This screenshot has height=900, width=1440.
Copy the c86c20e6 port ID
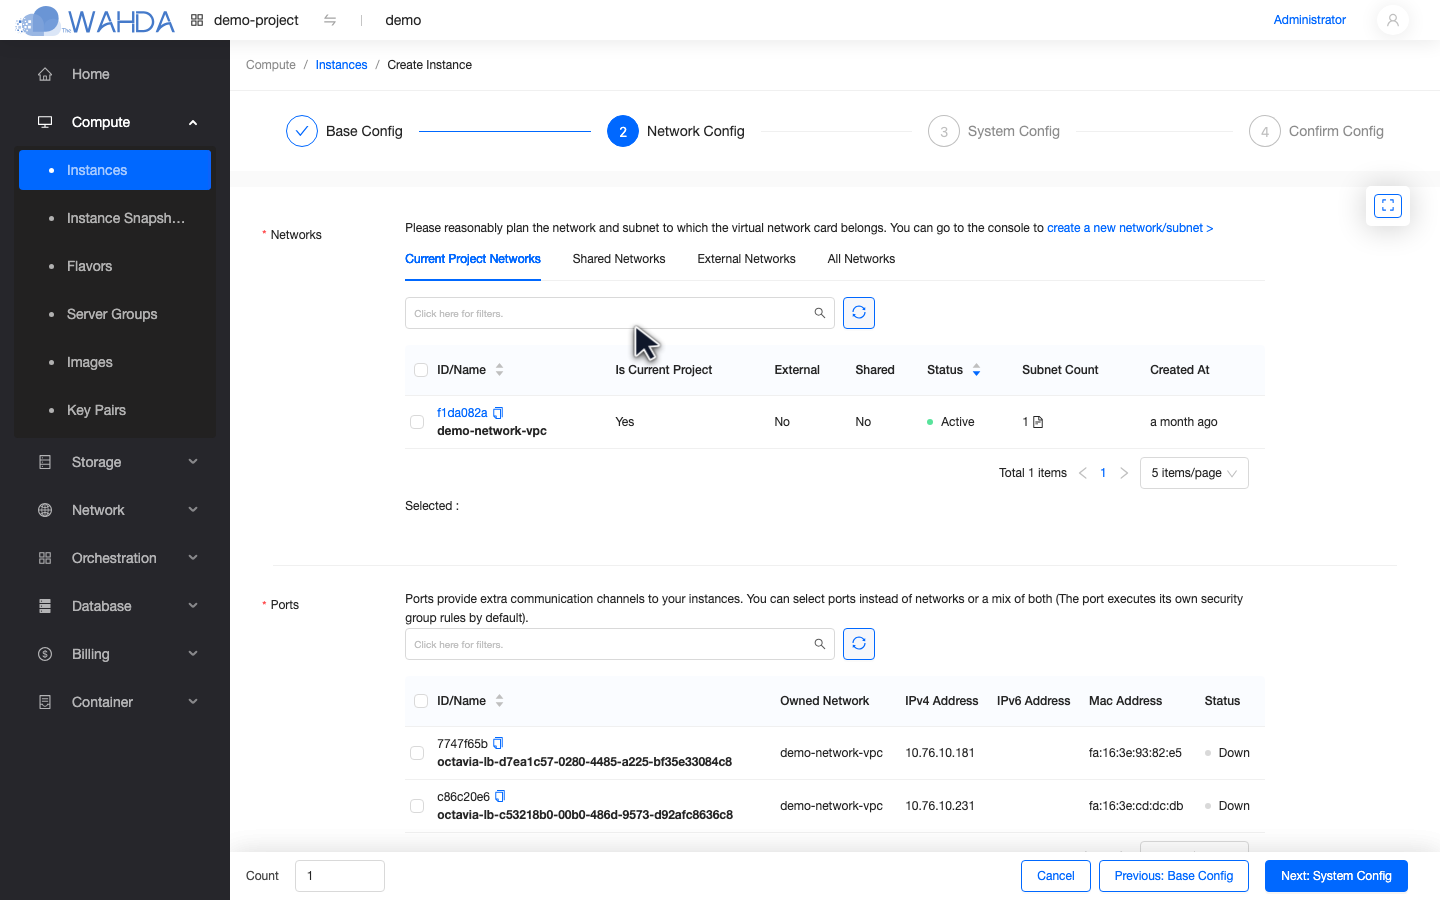point(500,797)
